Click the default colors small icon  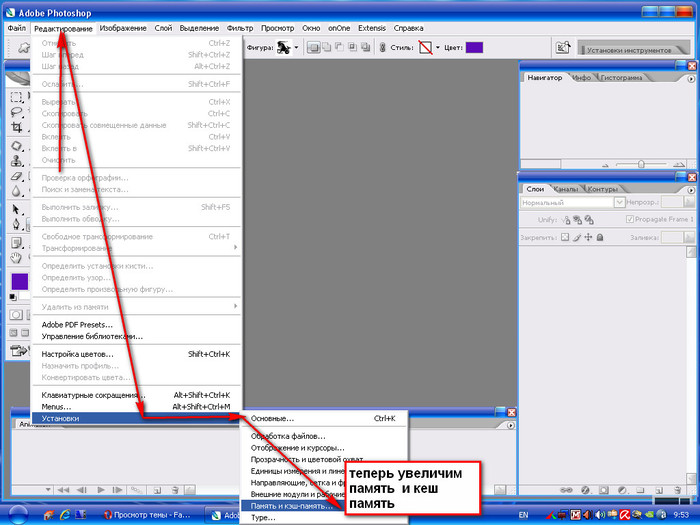tap(13, 297)
